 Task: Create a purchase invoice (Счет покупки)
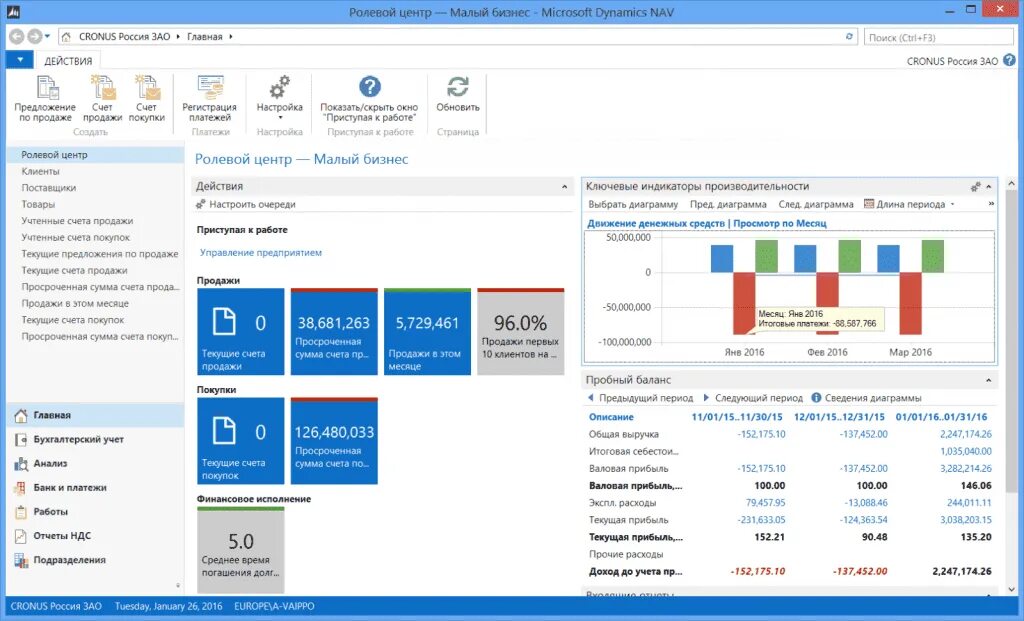(x=146, y=99)
